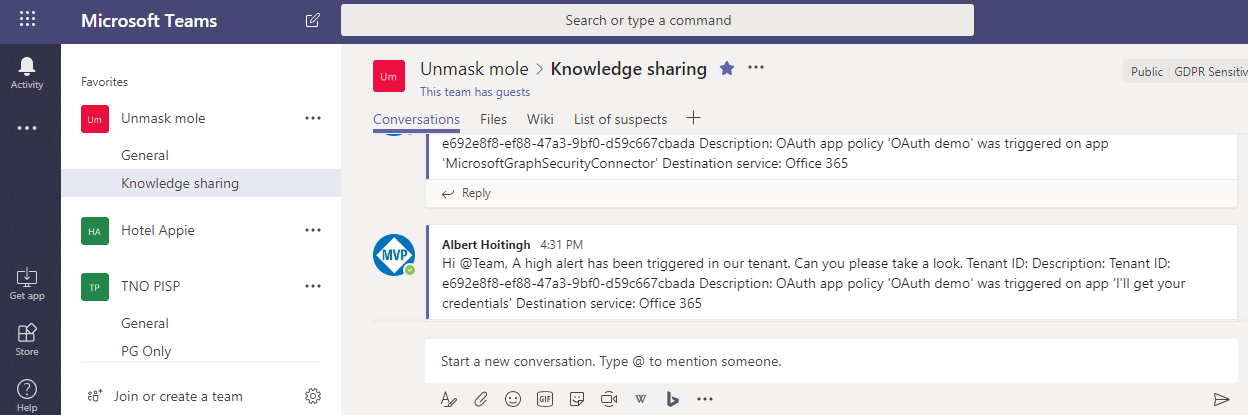Click Join or create a team
The image size is (1248, 415).
(178, 396)
